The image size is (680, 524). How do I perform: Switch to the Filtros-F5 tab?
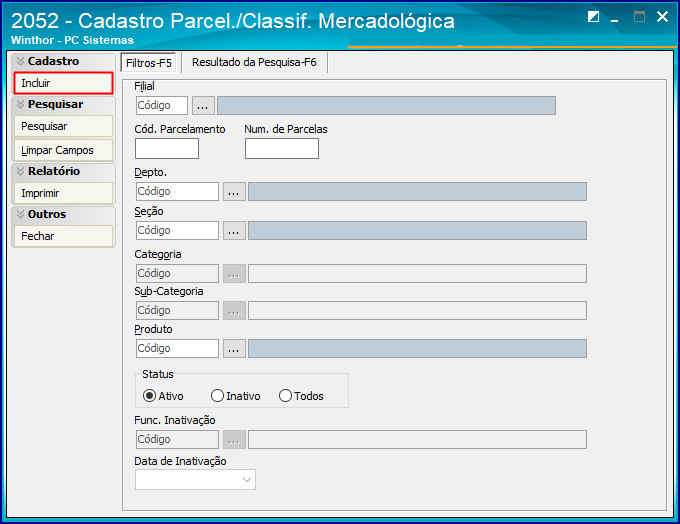point(148,63)
